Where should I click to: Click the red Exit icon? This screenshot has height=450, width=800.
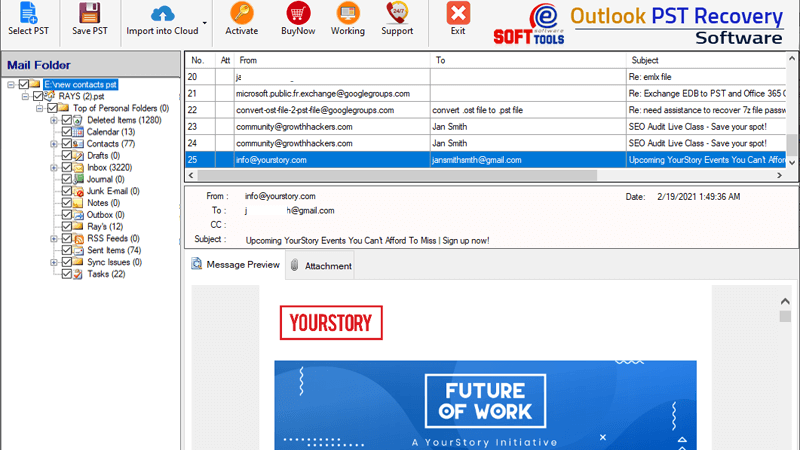click(458, 13)
